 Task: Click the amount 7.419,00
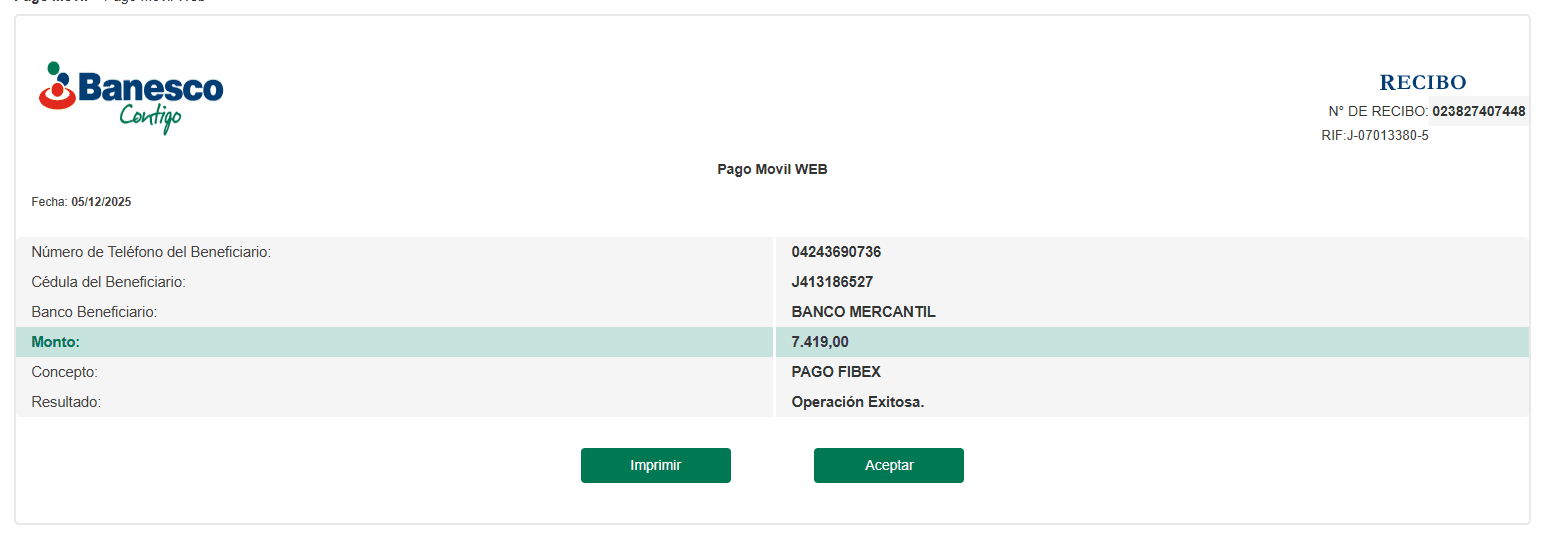click(x=819, y=342)
